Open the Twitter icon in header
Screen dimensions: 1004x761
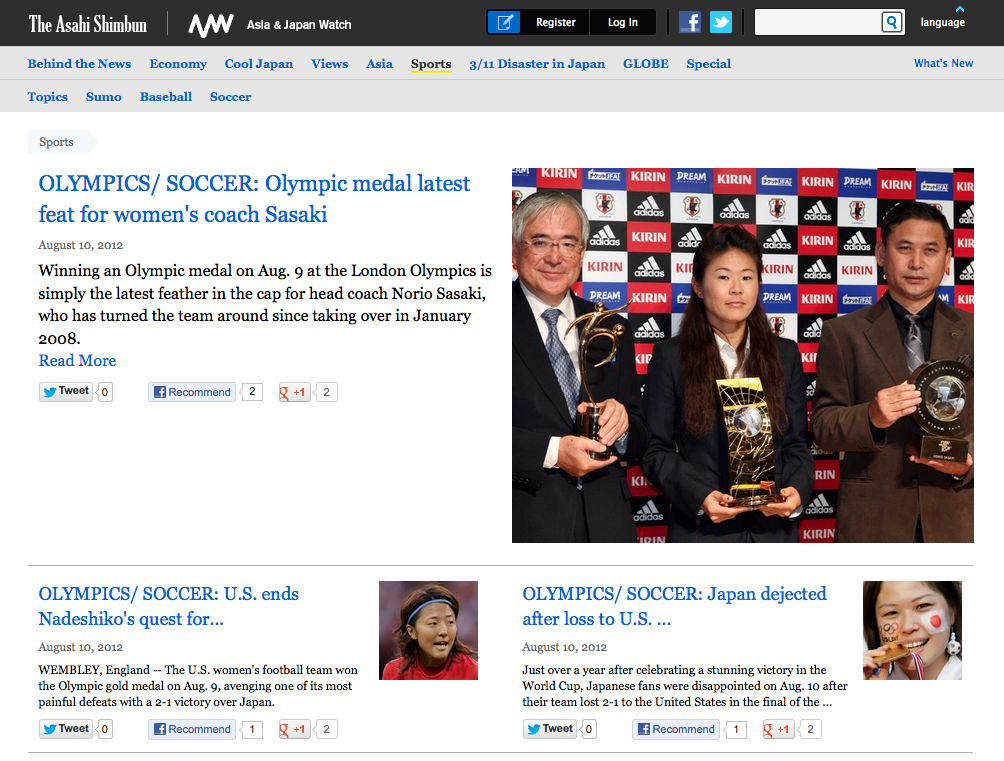pyautogui.click(x=720, y=22)
